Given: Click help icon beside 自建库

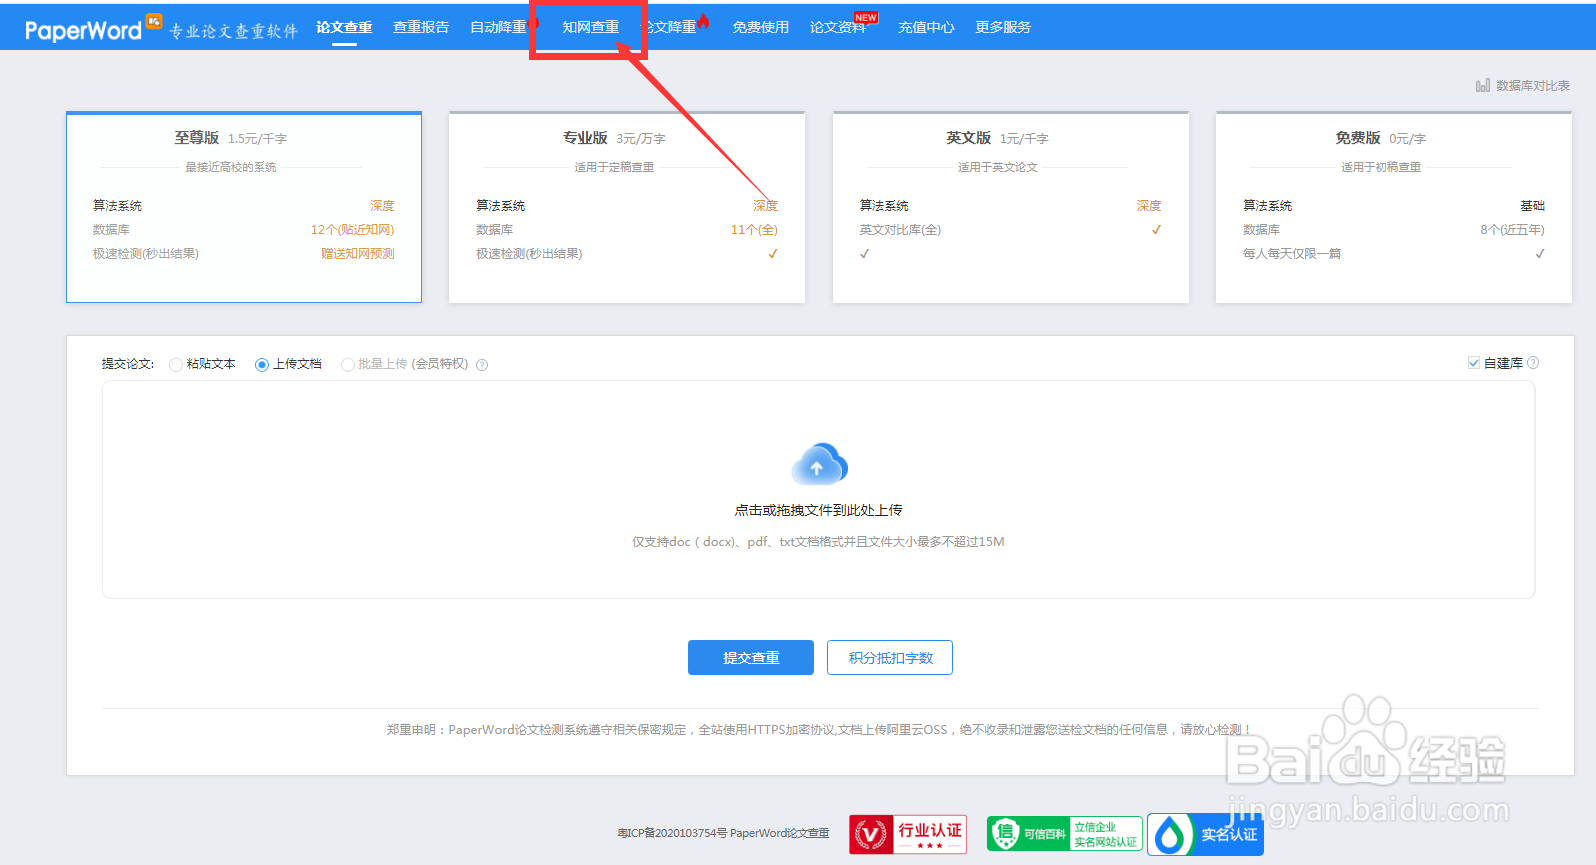Looking at the screenshot, I should (1533, 363).
